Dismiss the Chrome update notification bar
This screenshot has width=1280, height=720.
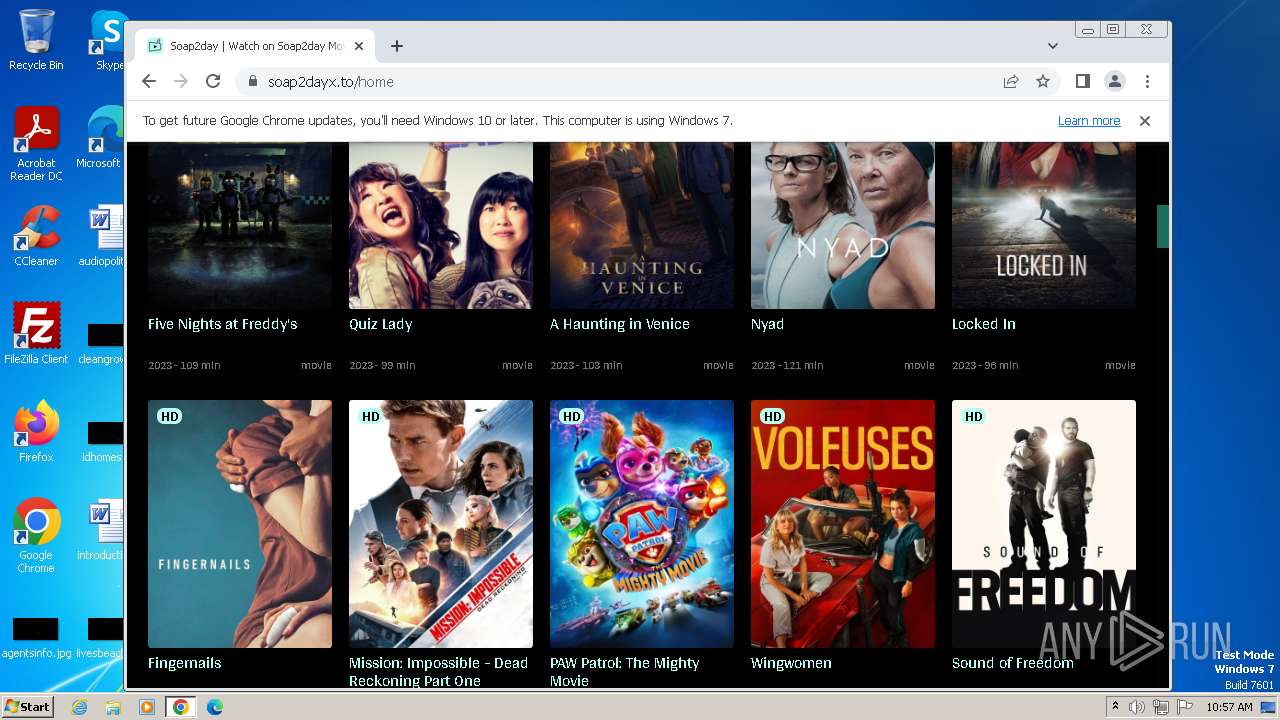pos(1145,121)
